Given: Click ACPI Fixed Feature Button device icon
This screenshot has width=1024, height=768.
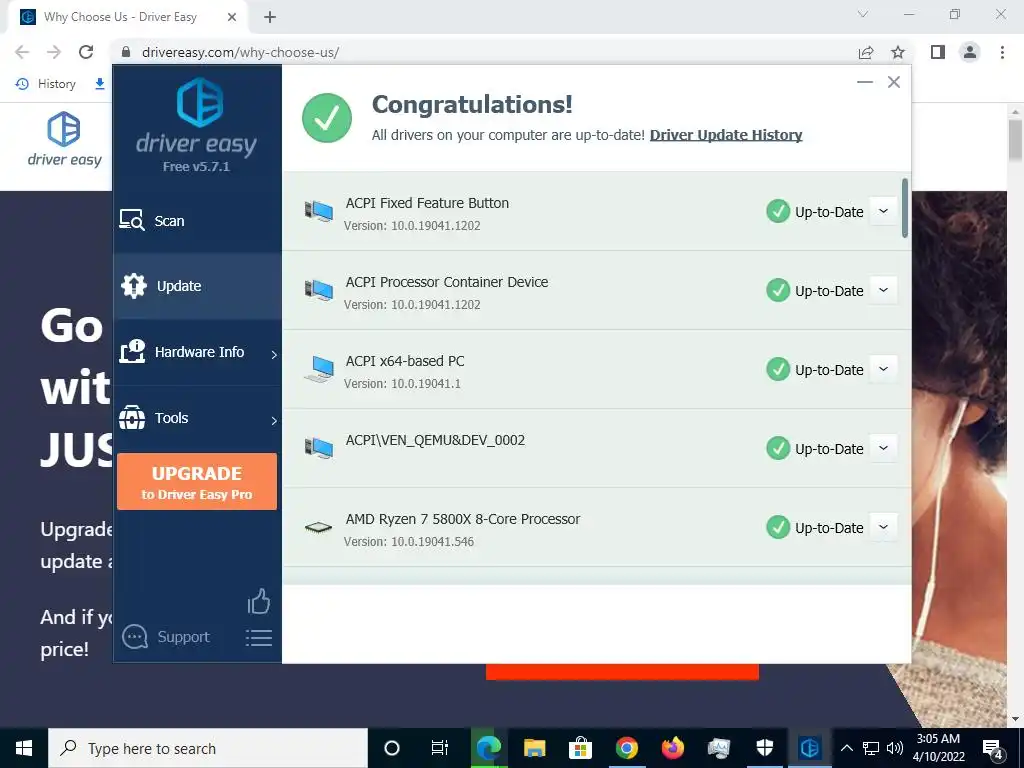Looking at the screenshot, I should (x=319, y=211).
